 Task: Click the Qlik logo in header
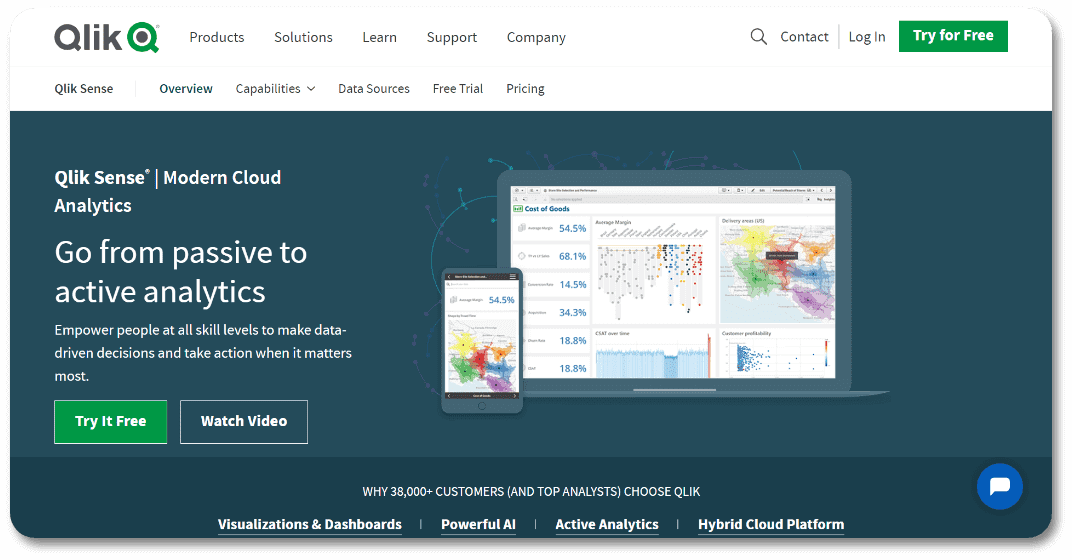pyautogui.click(x=107, y=38)
